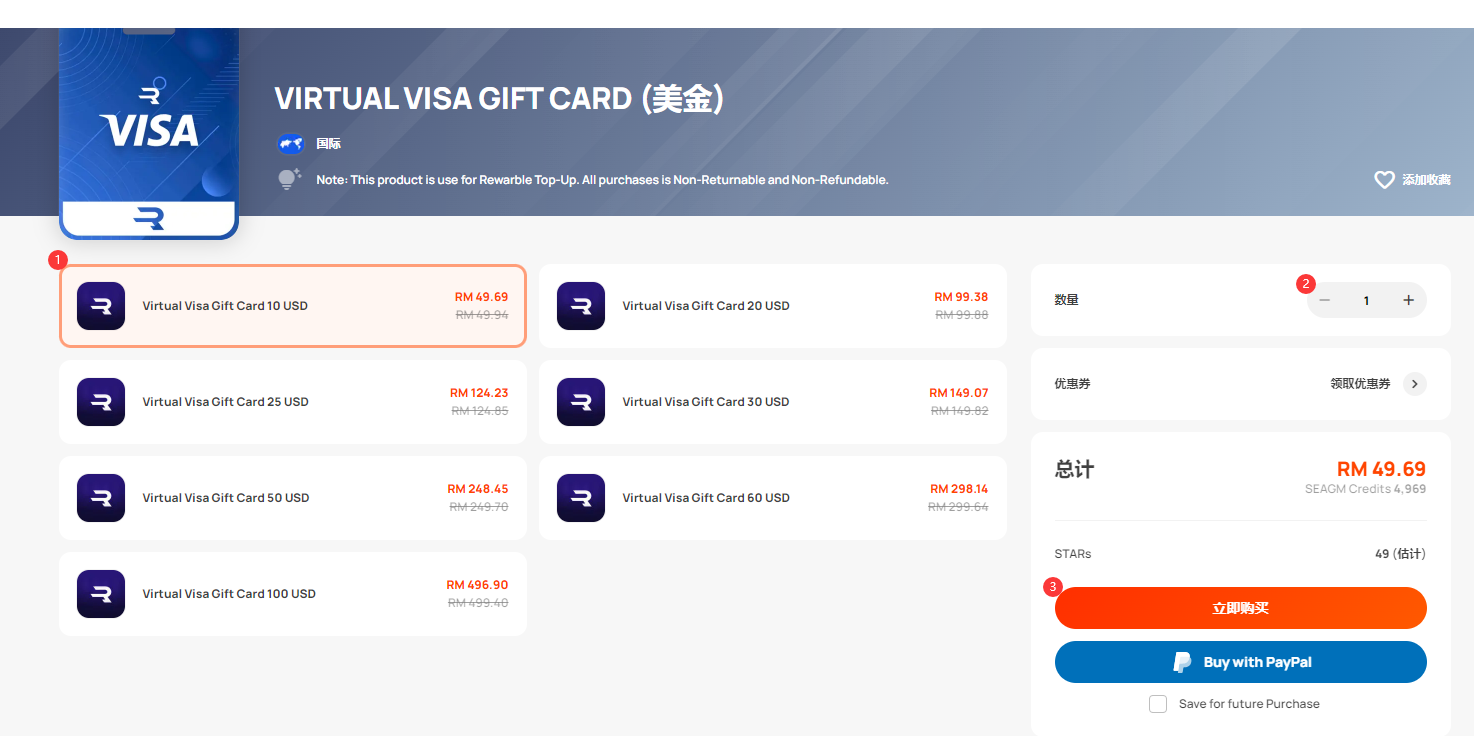Click the icon of 20 USD card
The image size is (1474, 736).
[x=581, y=306]
